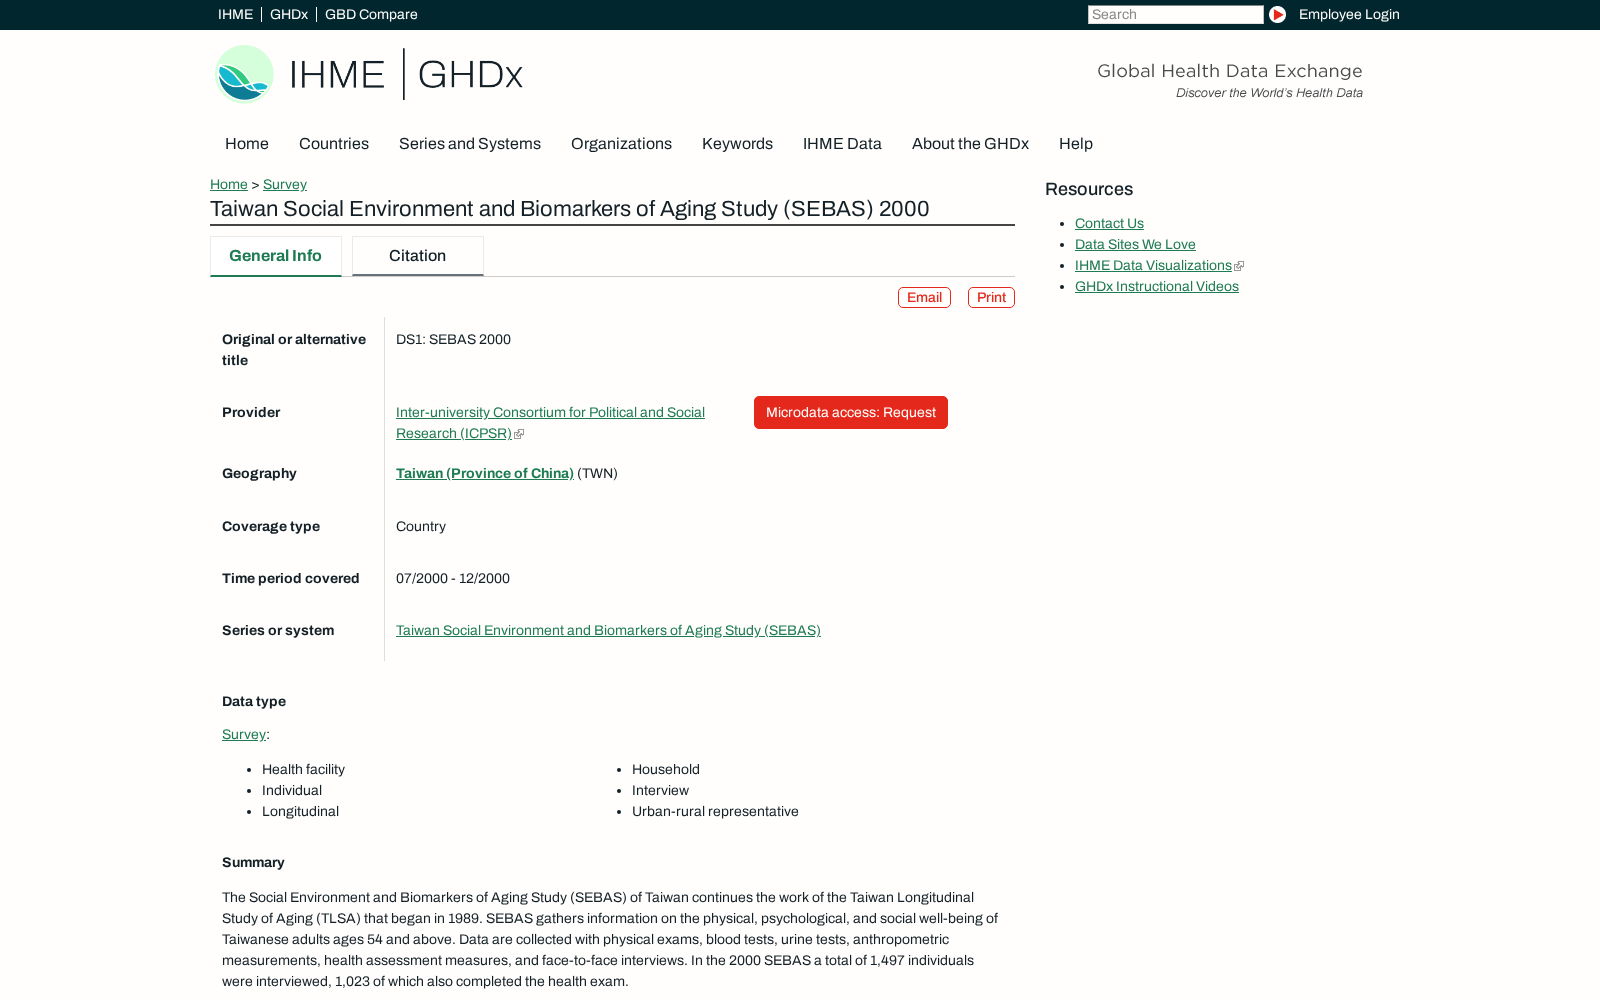1600x1000 pixels.
Task: Open About the GHDx menu
Action: tap(970, 144)
